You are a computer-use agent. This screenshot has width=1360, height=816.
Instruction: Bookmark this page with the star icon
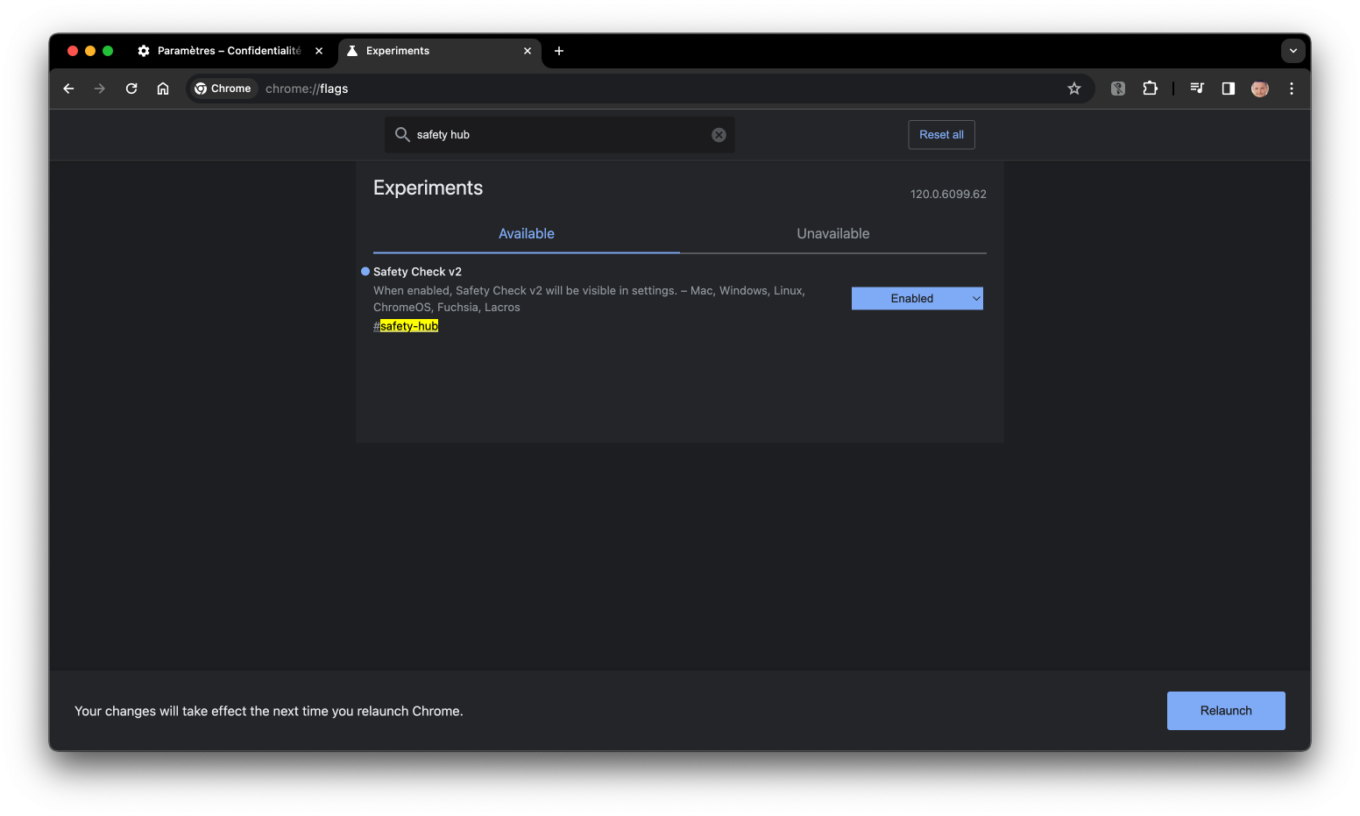1074,89
